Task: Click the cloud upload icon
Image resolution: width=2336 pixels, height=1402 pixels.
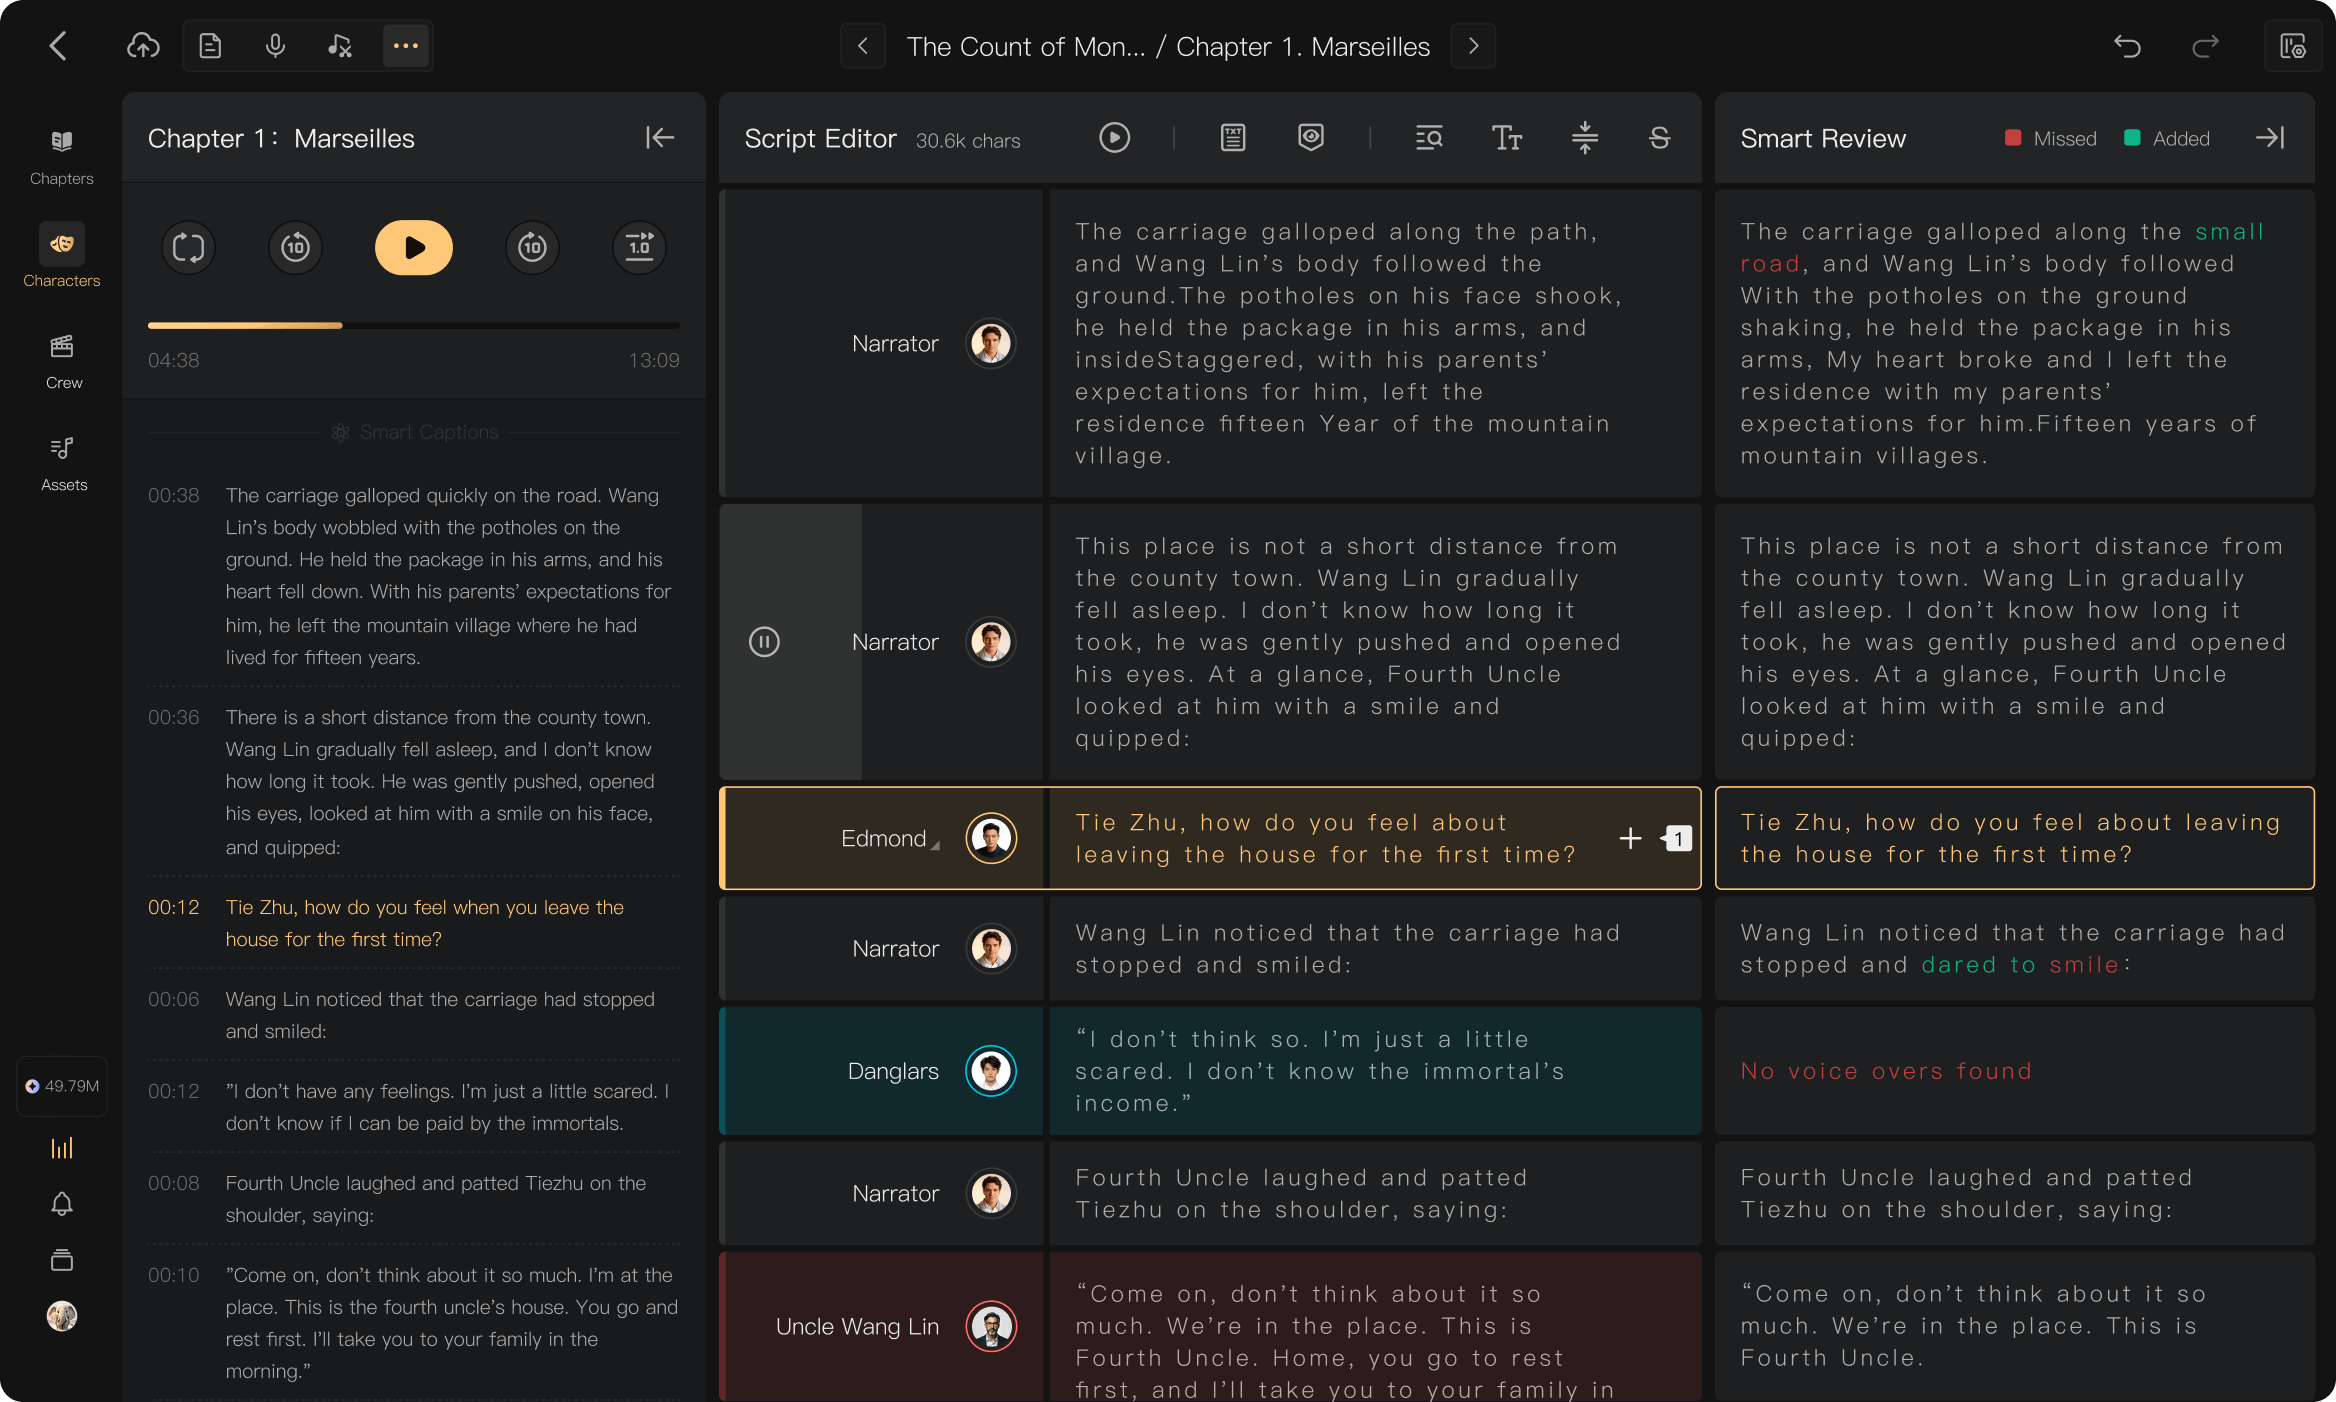Action: coord(144,46)
